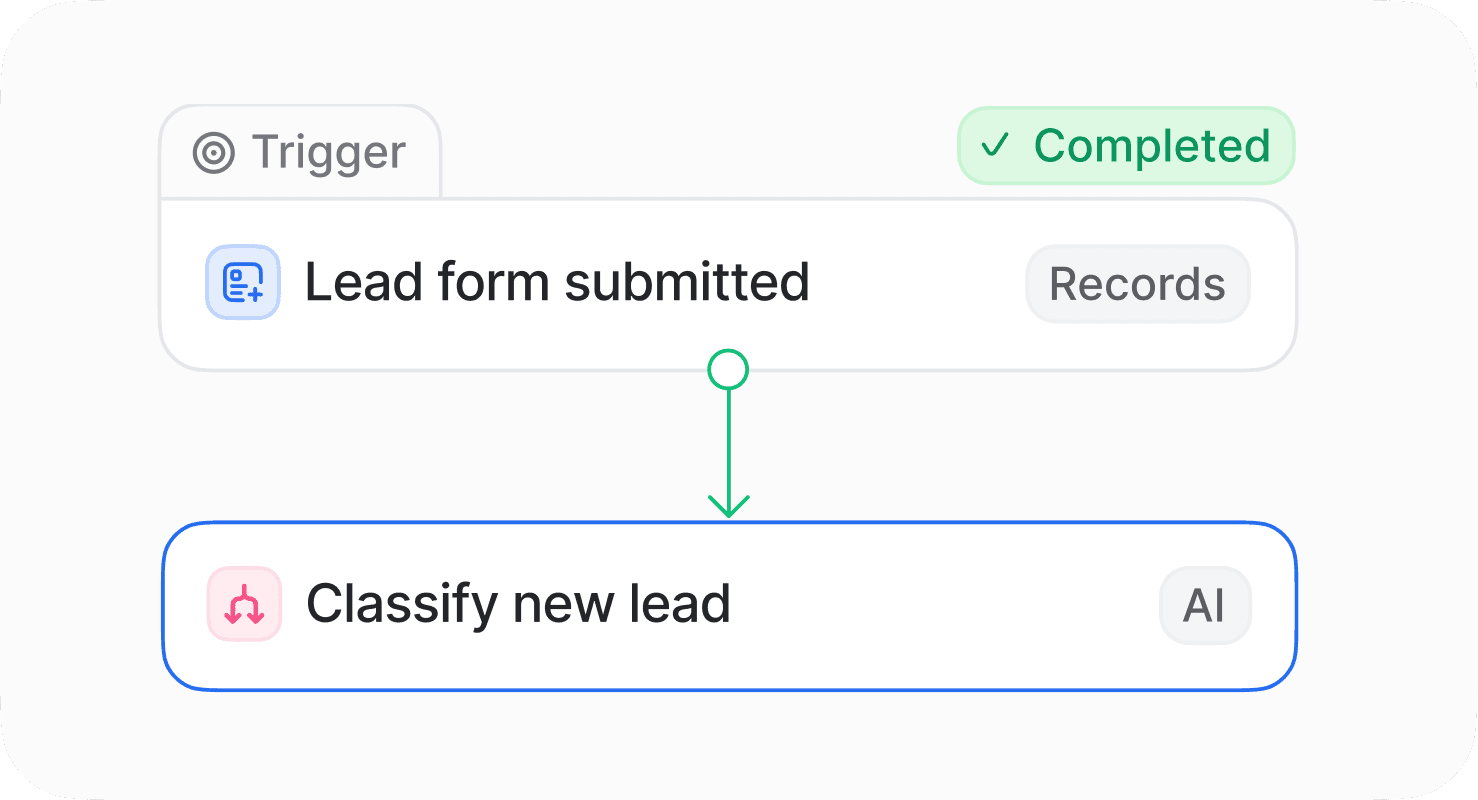Click the Lead form submitted title text

557,282
